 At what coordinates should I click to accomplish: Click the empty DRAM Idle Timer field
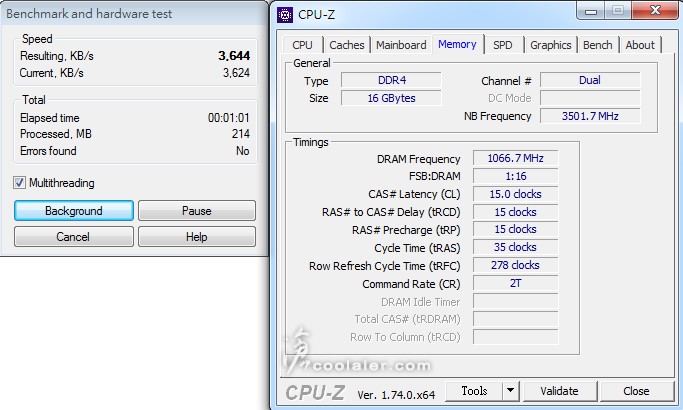[515, 301]
